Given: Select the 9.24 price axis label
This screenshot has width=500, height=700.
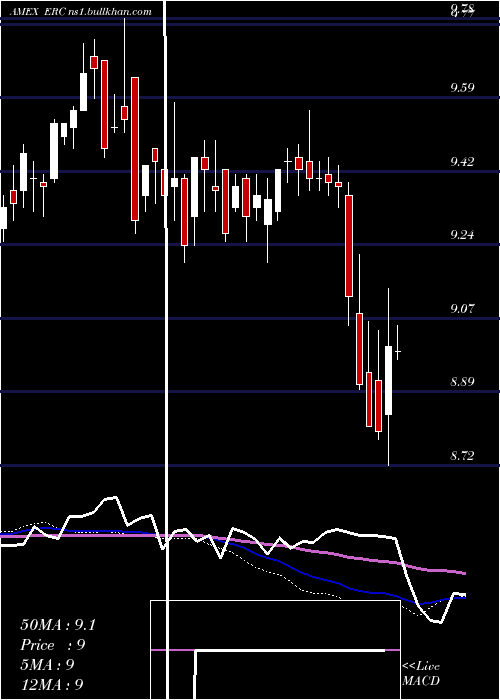Looking at the screenshot, I should [462, 234].
